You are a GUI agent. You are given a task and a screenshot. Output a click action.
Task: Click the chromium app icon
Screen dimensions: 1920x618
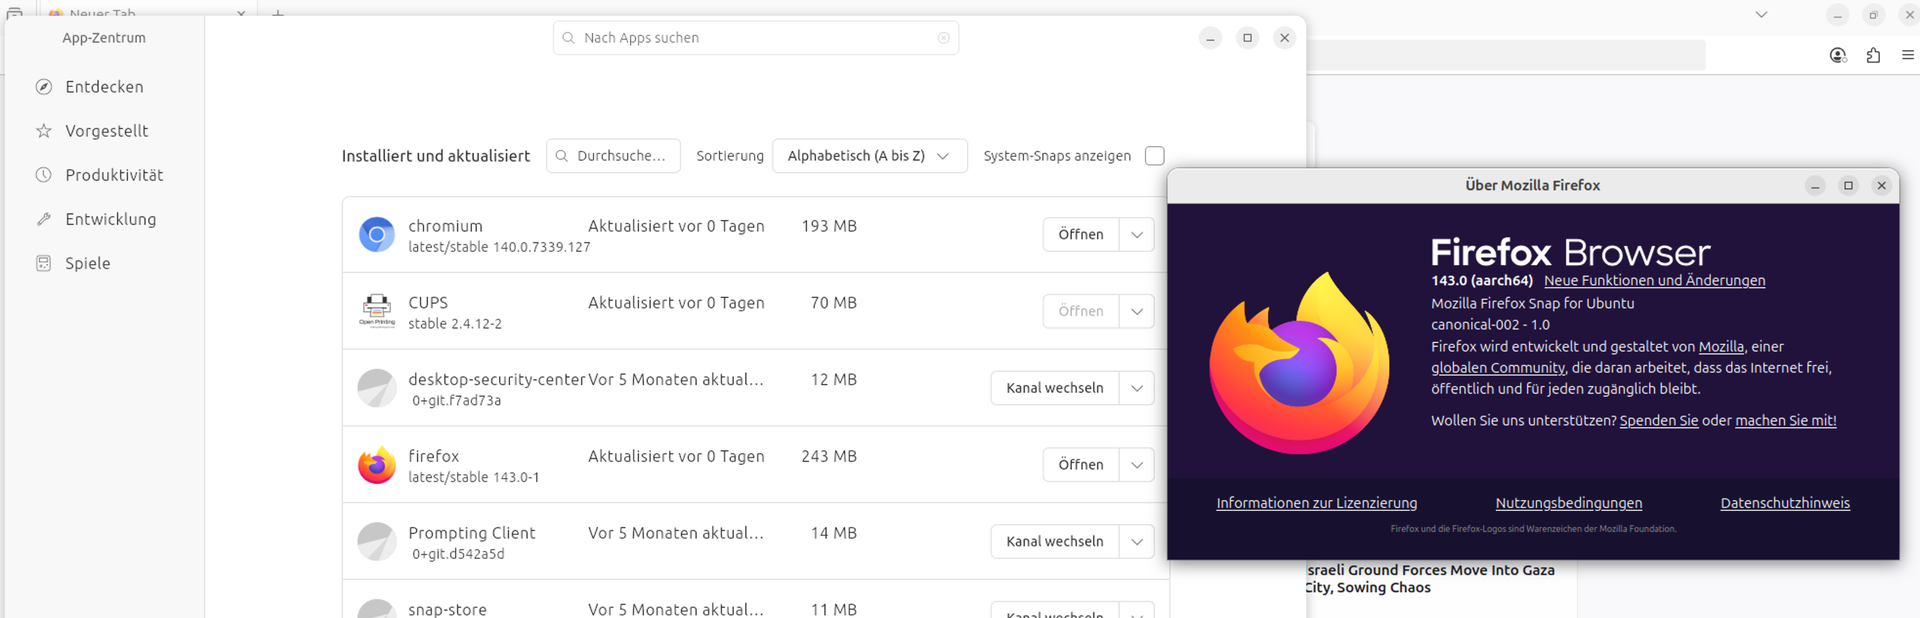(377, 235)
